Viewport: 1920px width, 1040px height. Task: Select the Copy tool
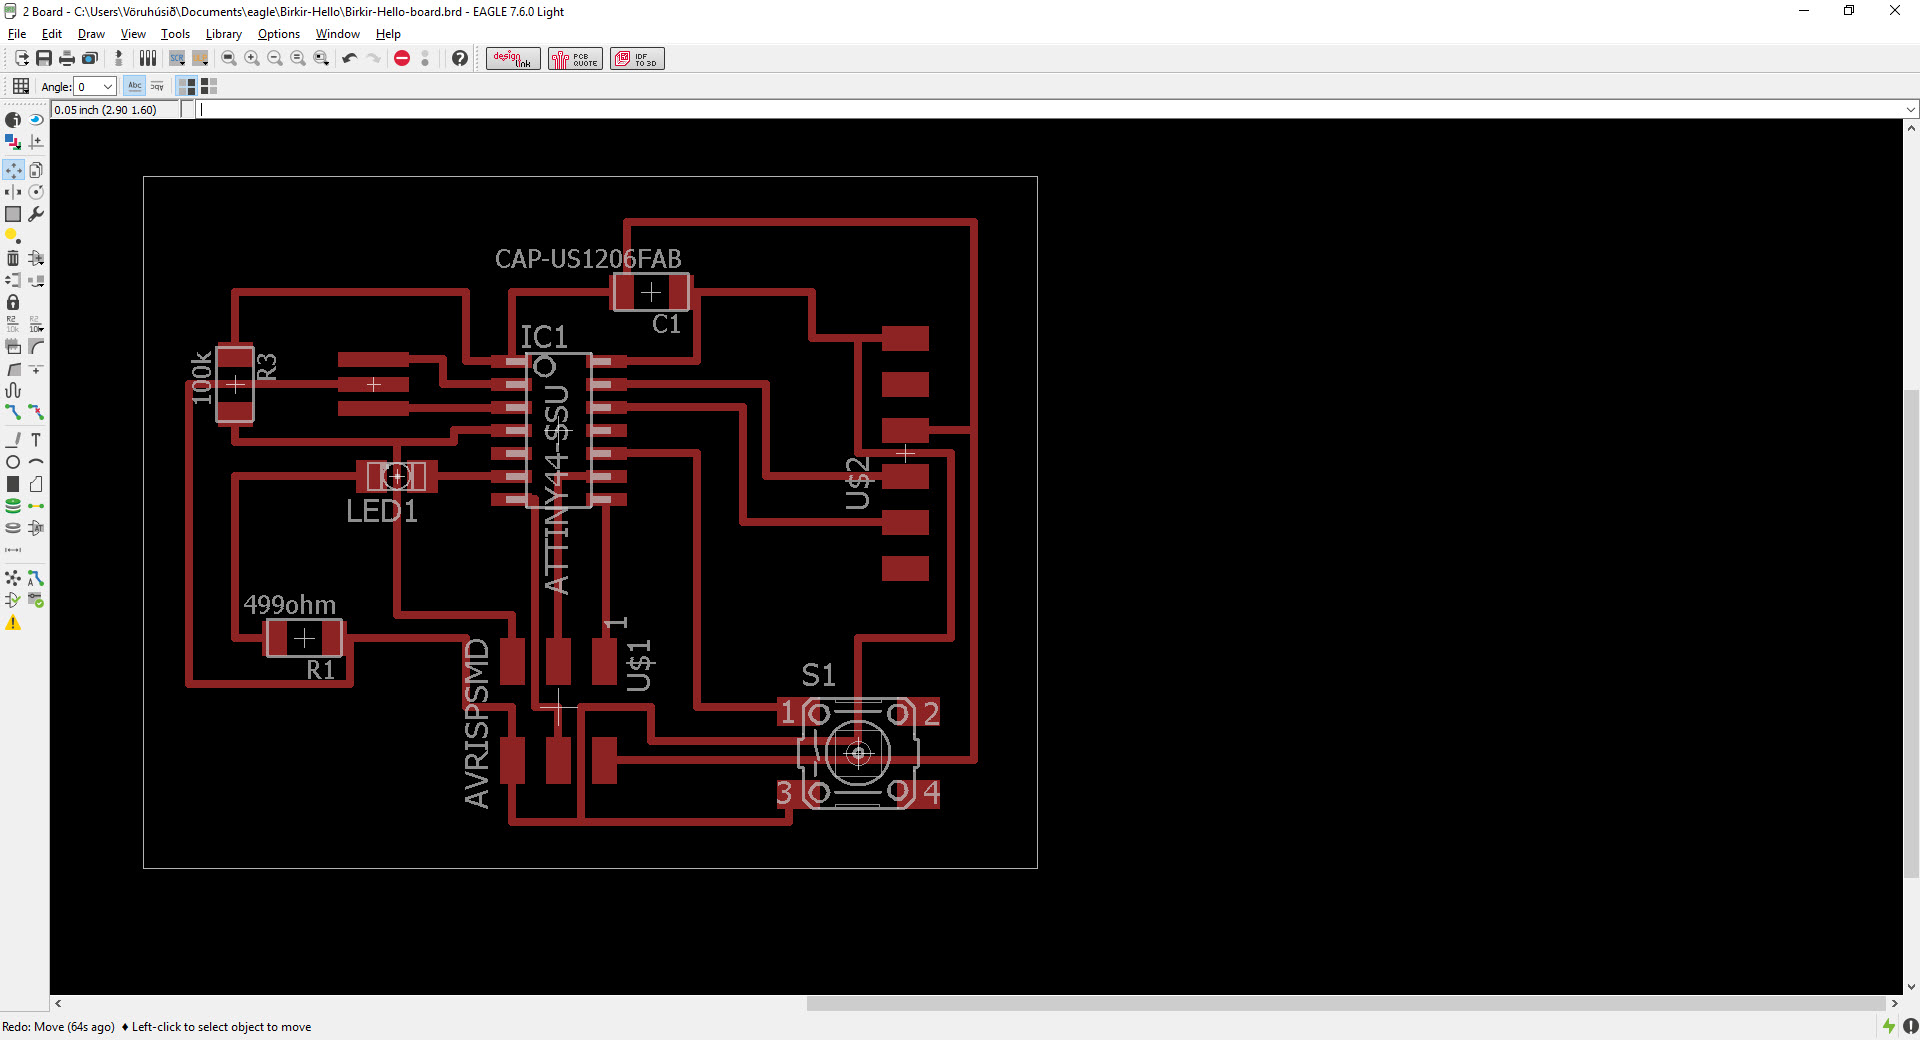pos(36,170)
